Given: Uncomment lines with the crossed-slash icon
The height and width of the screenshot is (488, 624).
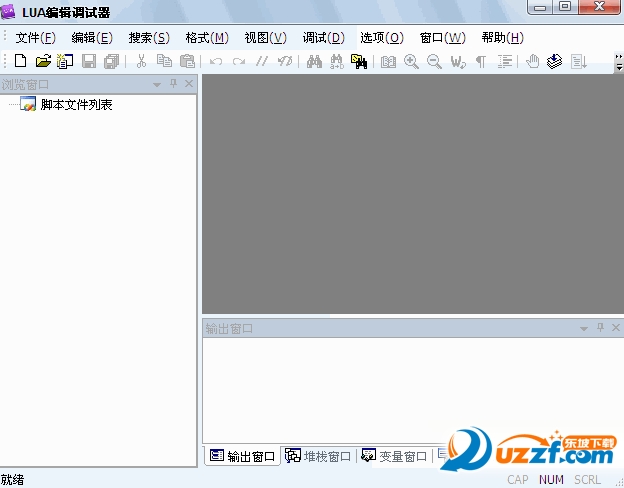Looking at the screenshot, I should tap(285, 61).
